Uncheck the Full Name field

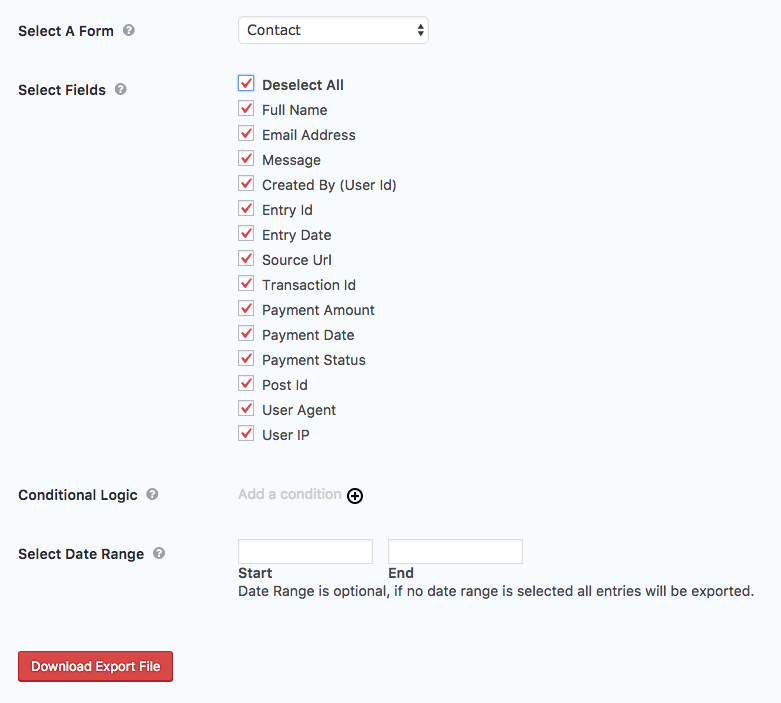point(246,109)
